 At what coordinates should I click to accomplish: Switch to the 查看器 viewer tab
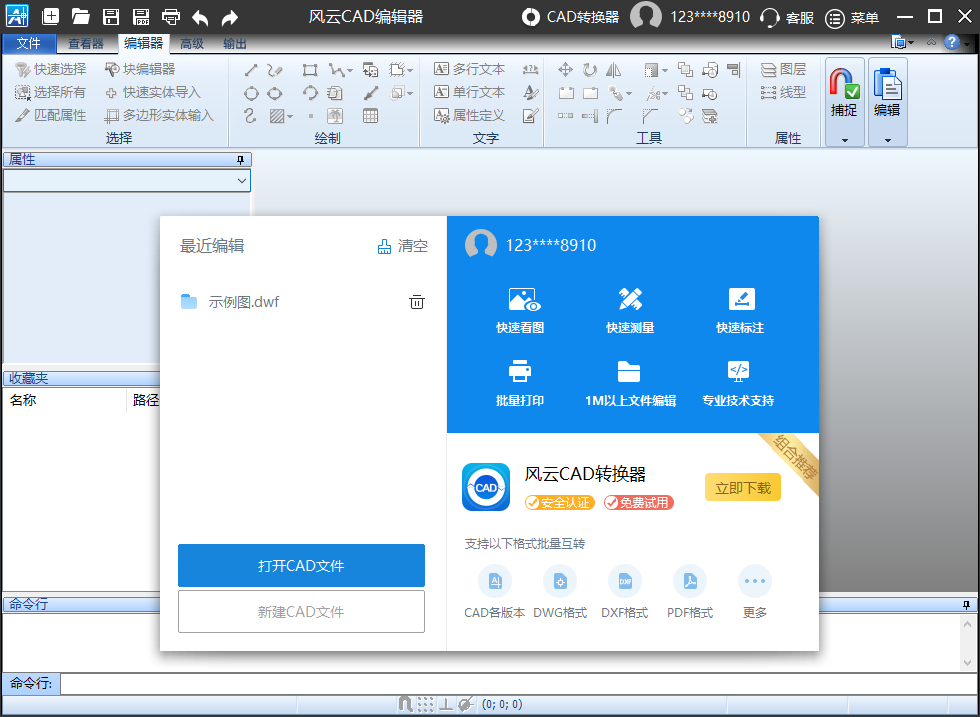pos(86,44)
